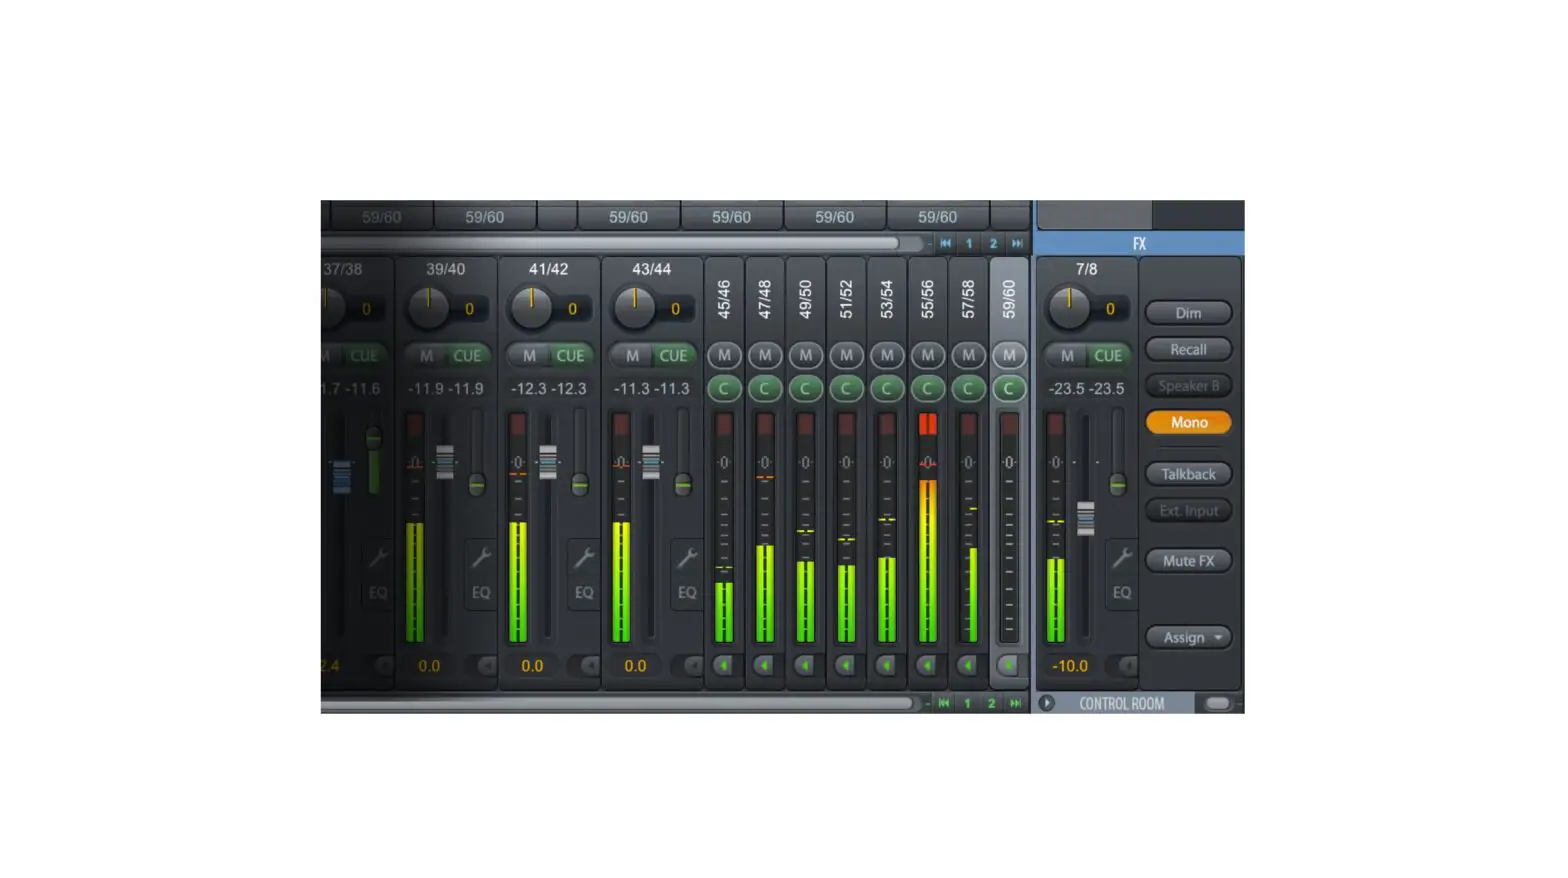Click the channel 7/8 volume fader handle
The image size is (1568, 878).
[1085, 518]
